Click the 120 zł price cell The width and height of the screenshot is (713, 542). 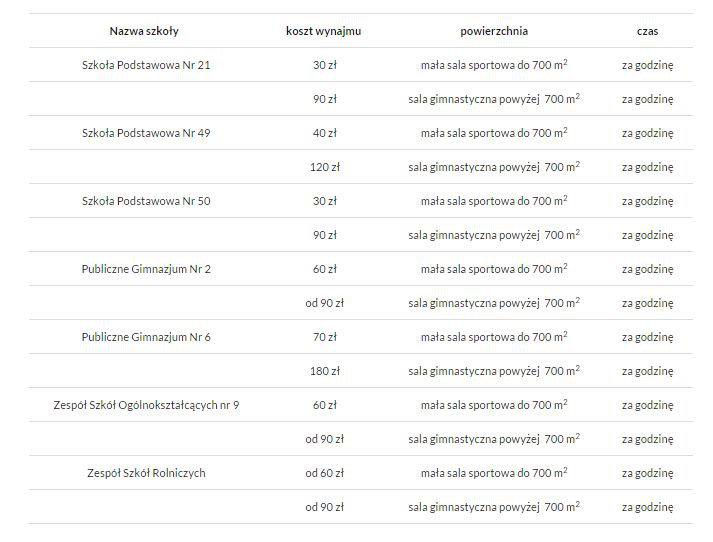pos(325,167)
